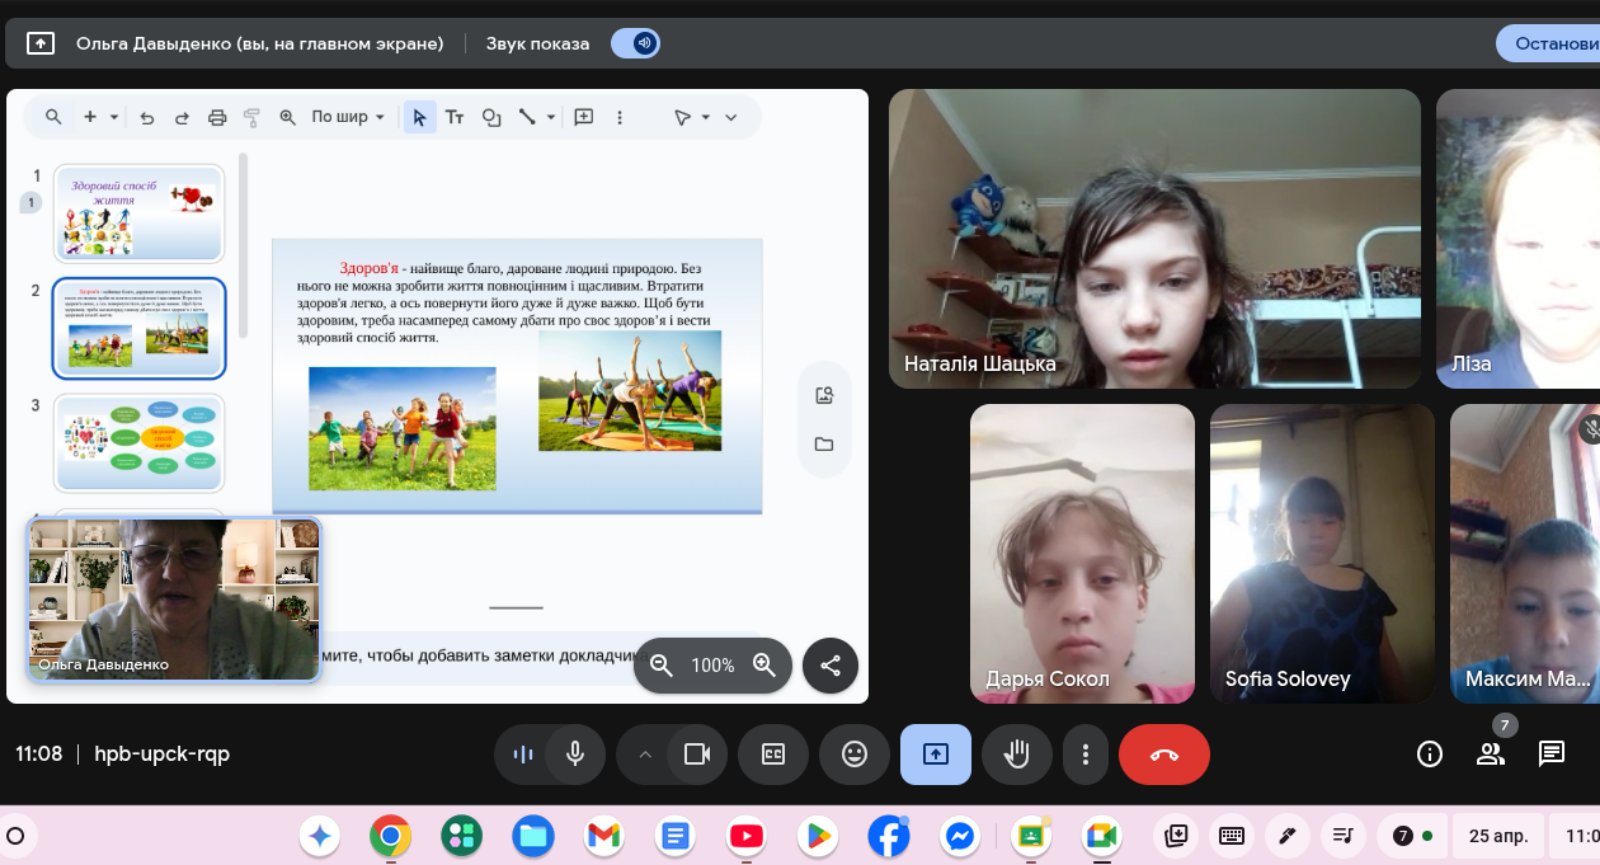This screenshot has width=1600, height=865.
Task: Undo the last action in Slides
Action: [147, 118]
